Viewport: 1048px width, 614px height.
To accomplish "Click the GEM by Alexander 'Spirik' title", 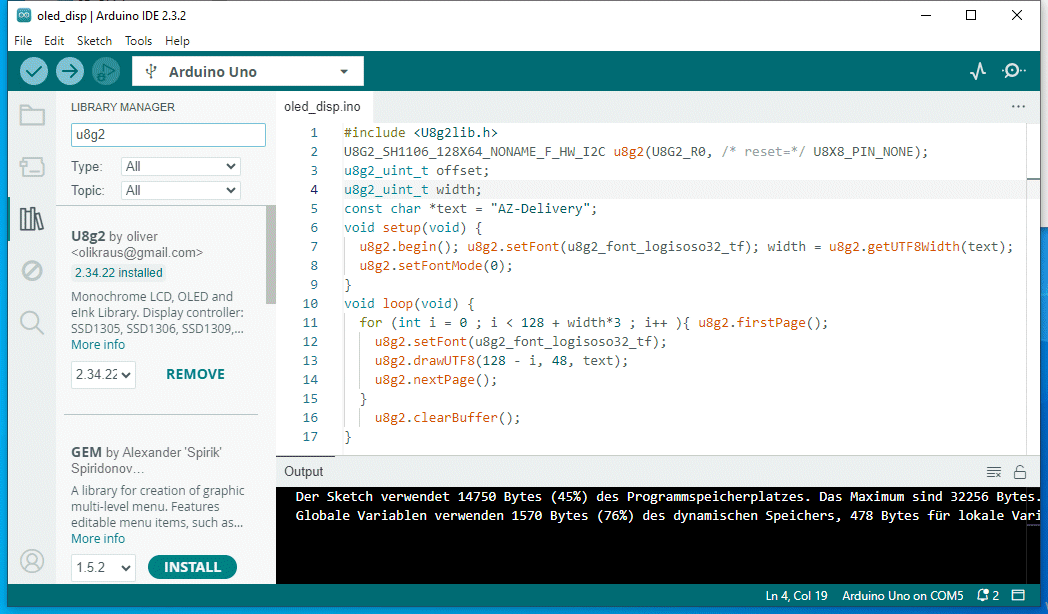I will [x=146, y=452].
